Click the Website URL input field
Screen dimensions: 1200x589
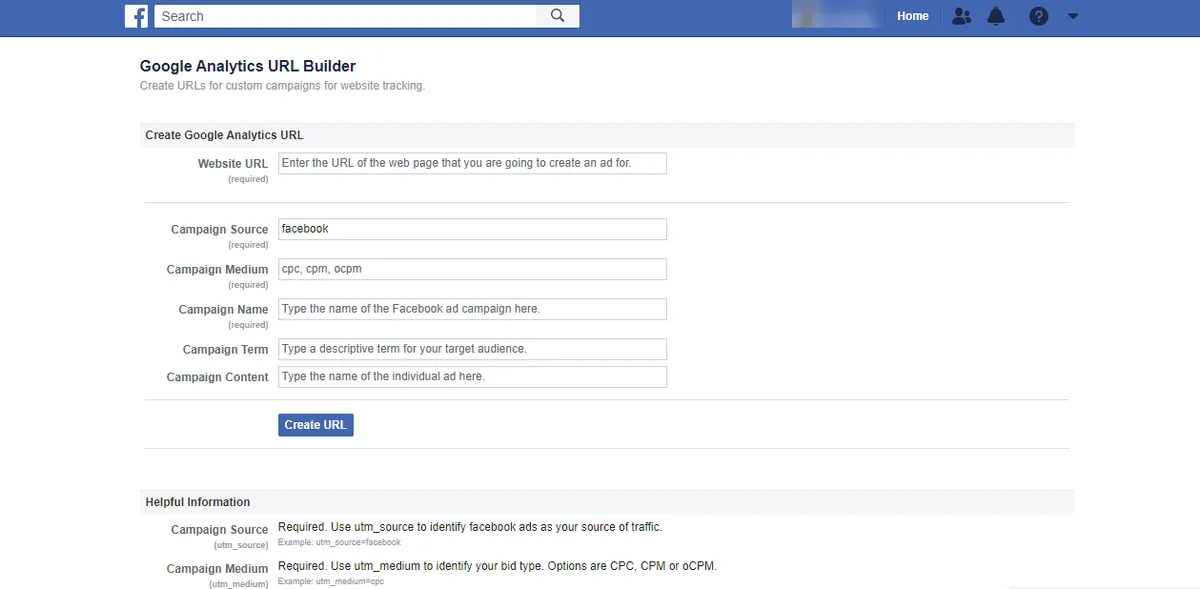(x=471, y=162)
